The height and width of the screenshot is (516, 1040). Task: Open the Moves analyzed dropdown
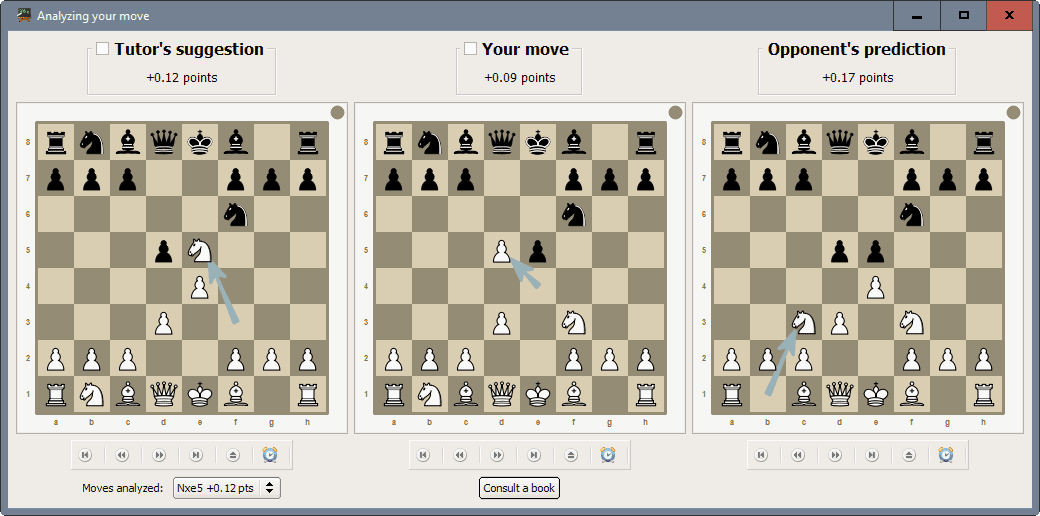tap(227, 488)
